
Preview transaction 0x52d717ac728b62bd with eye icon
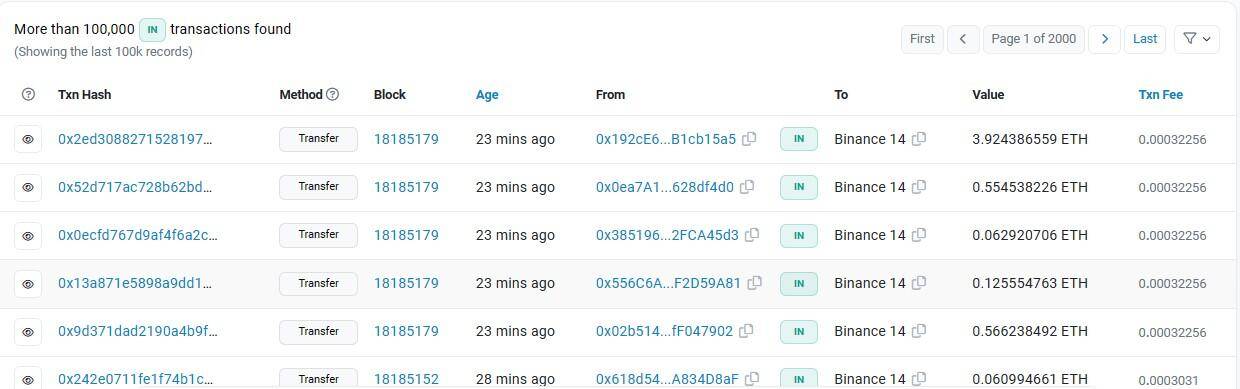[x=28, y=187]
